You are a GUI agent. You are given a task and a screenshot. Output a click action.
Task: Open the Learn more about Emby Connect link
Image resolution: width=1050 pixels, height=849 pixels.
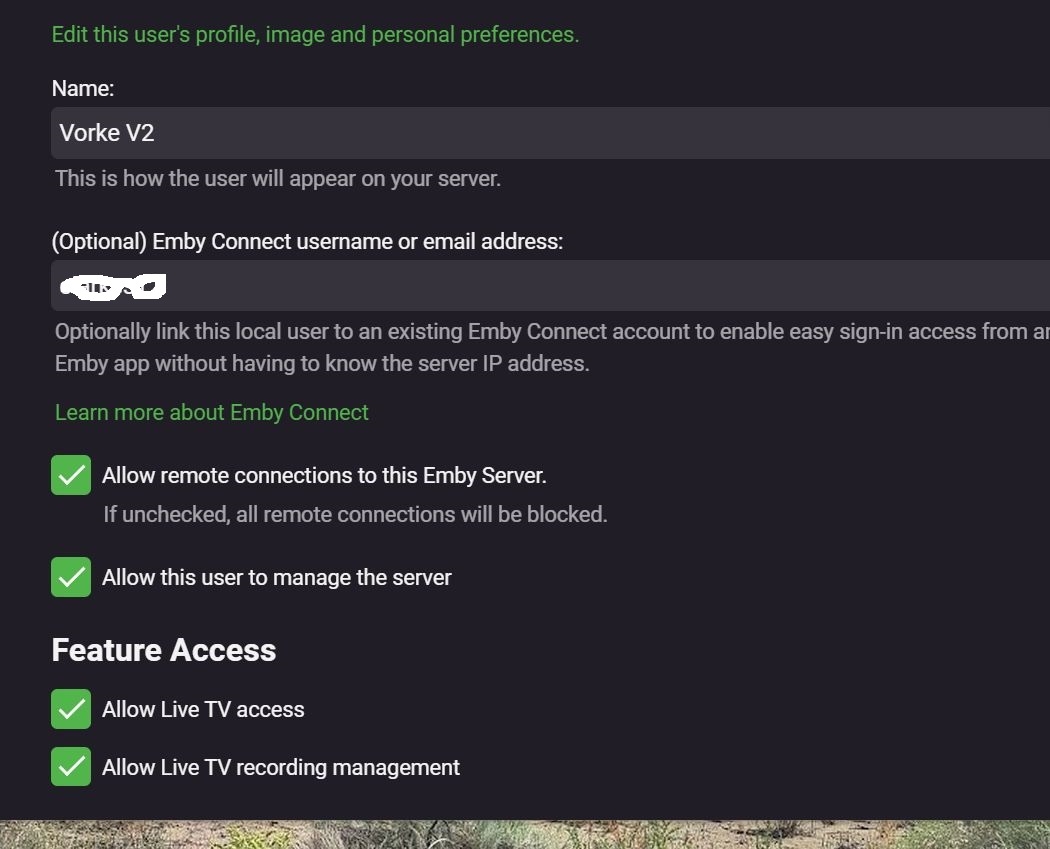pyautogui.click(x=212, y=412)
